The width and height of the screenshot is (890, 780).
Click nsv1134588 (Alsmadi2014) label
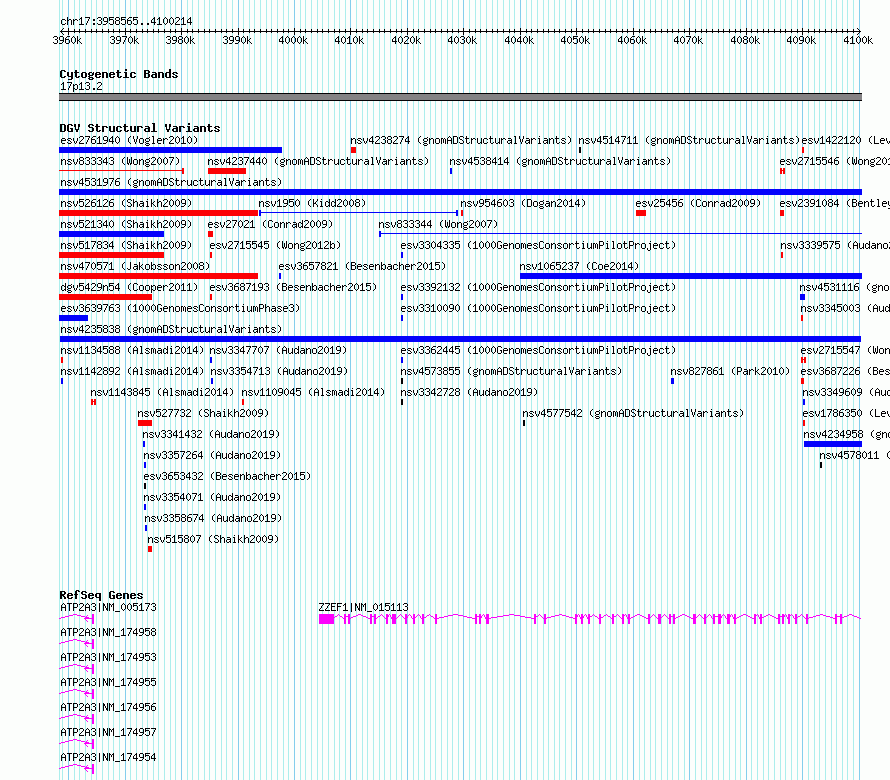132,350
